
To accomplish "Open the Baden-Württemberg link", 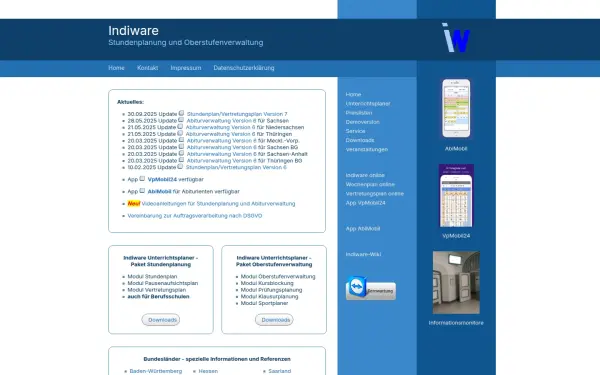I will point(156,371).
